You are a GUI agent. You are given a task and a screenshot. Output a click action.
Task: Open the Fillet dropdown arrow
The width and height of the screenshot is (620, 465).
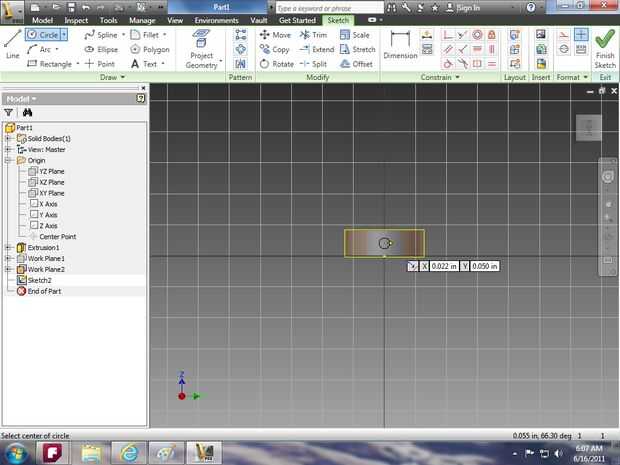pos(164,35)
